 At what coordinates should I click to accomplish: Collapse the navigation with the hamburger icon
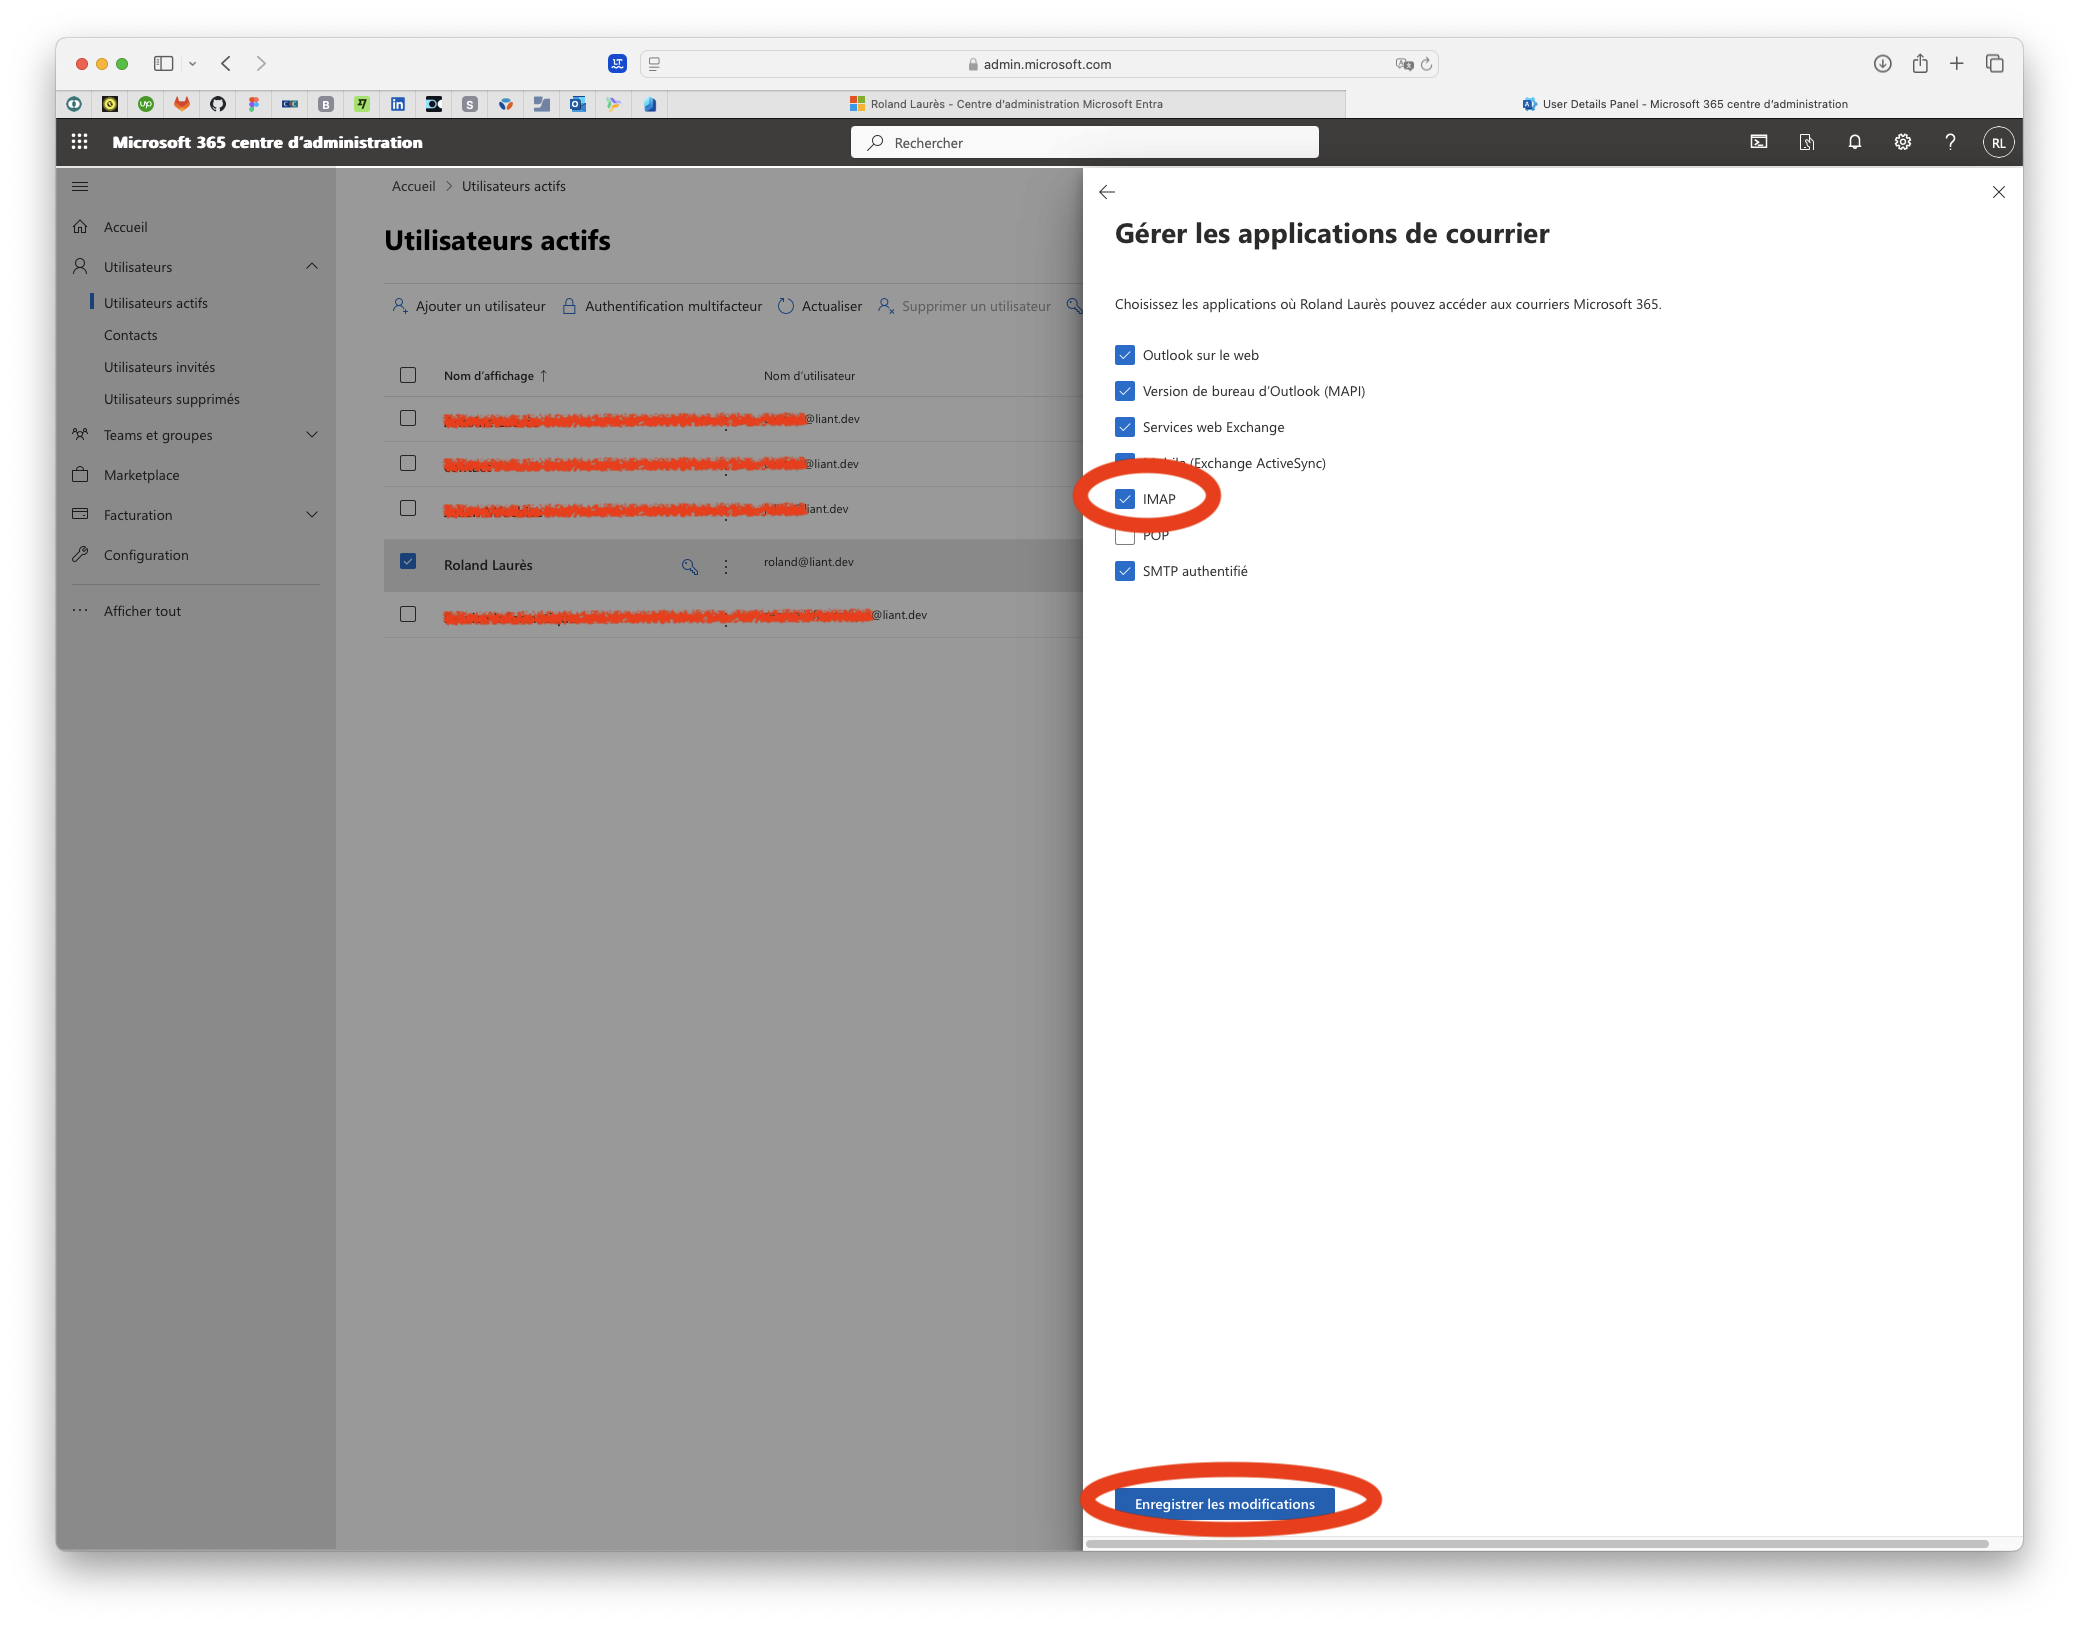(80, 186)
